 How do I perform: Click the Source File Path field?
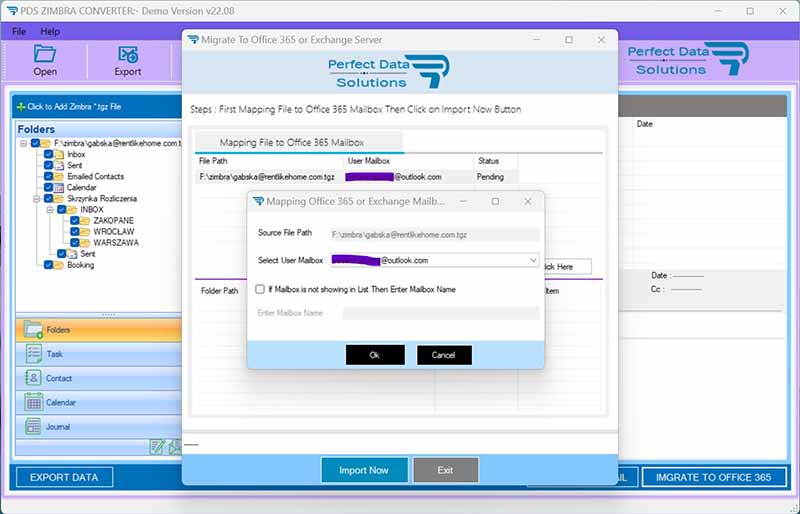tap(434, 235)
